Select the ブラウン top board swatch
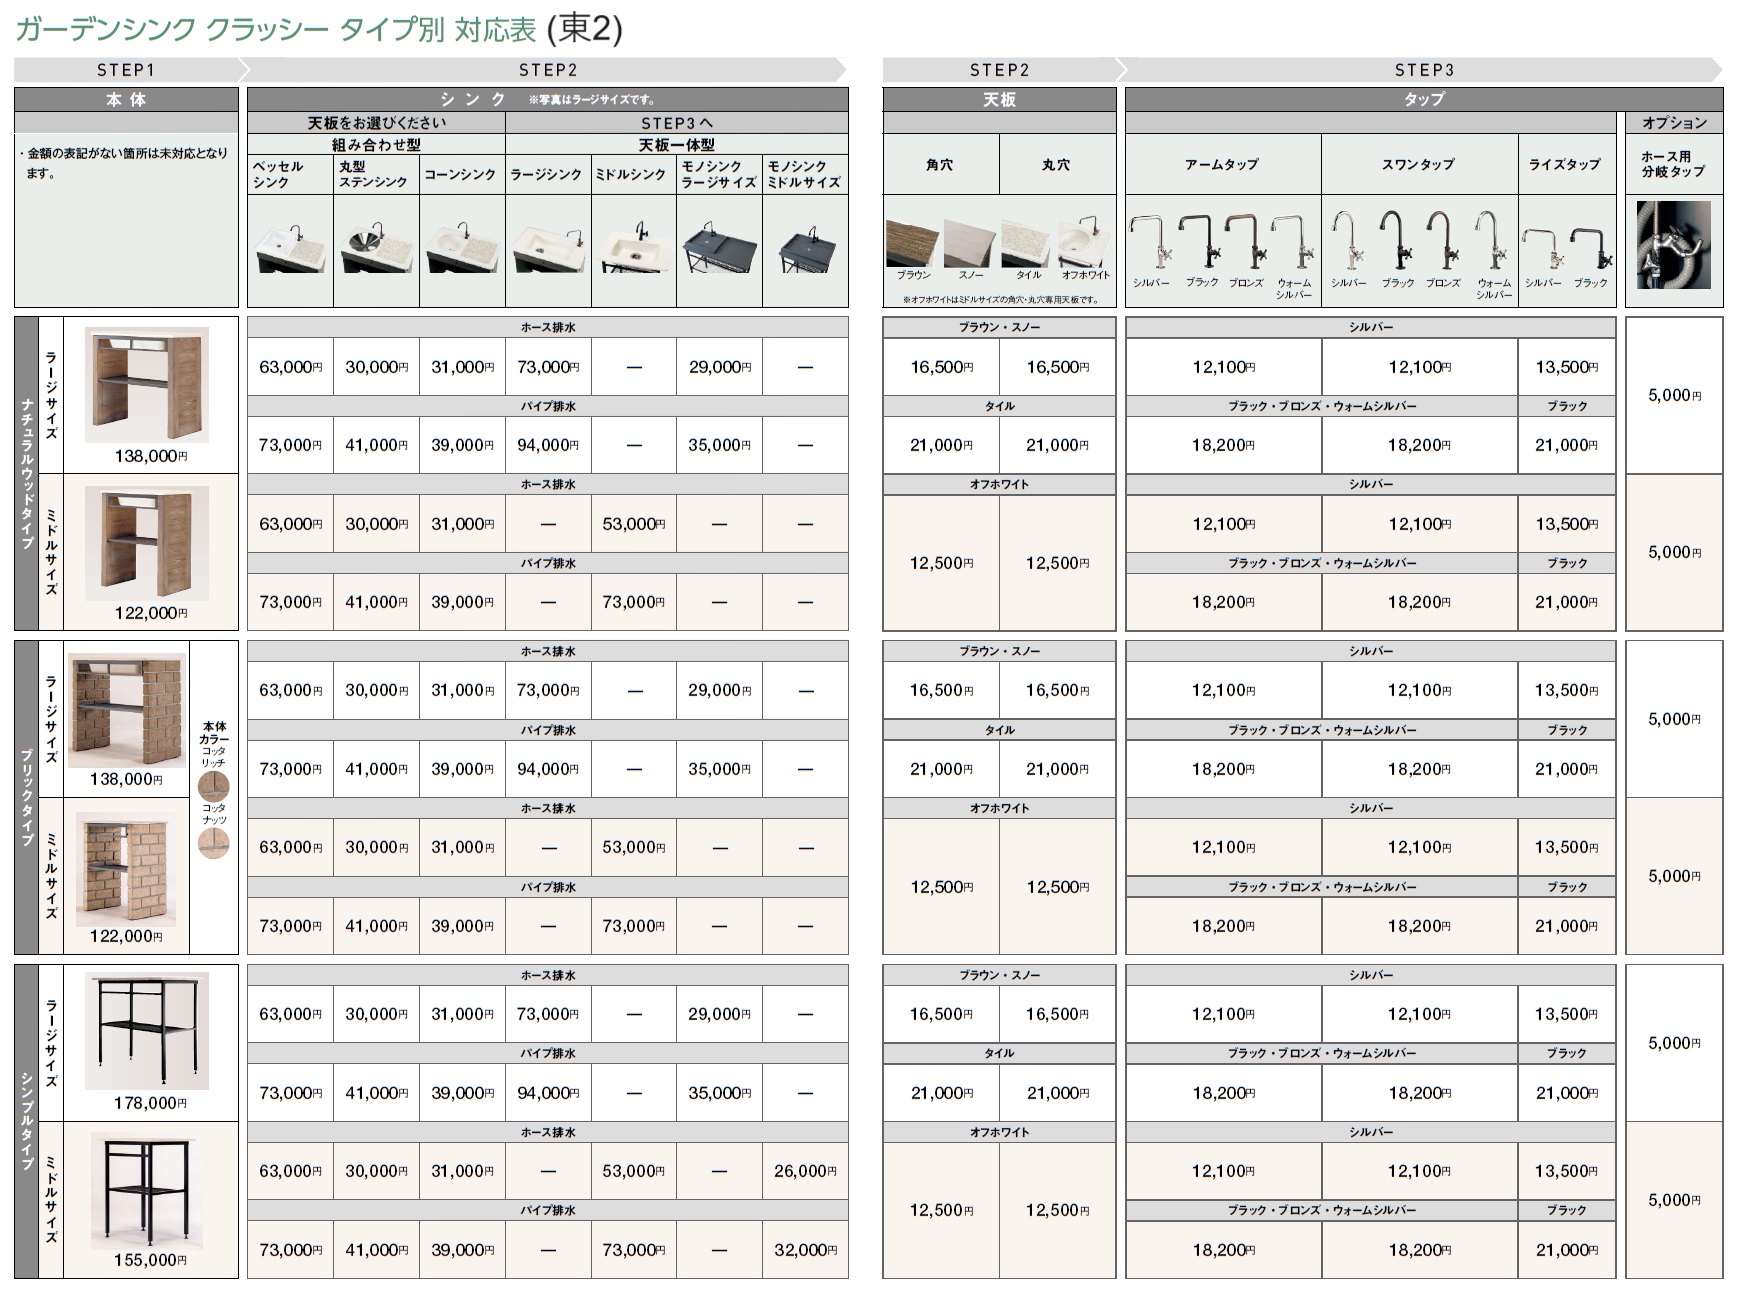 912,243
